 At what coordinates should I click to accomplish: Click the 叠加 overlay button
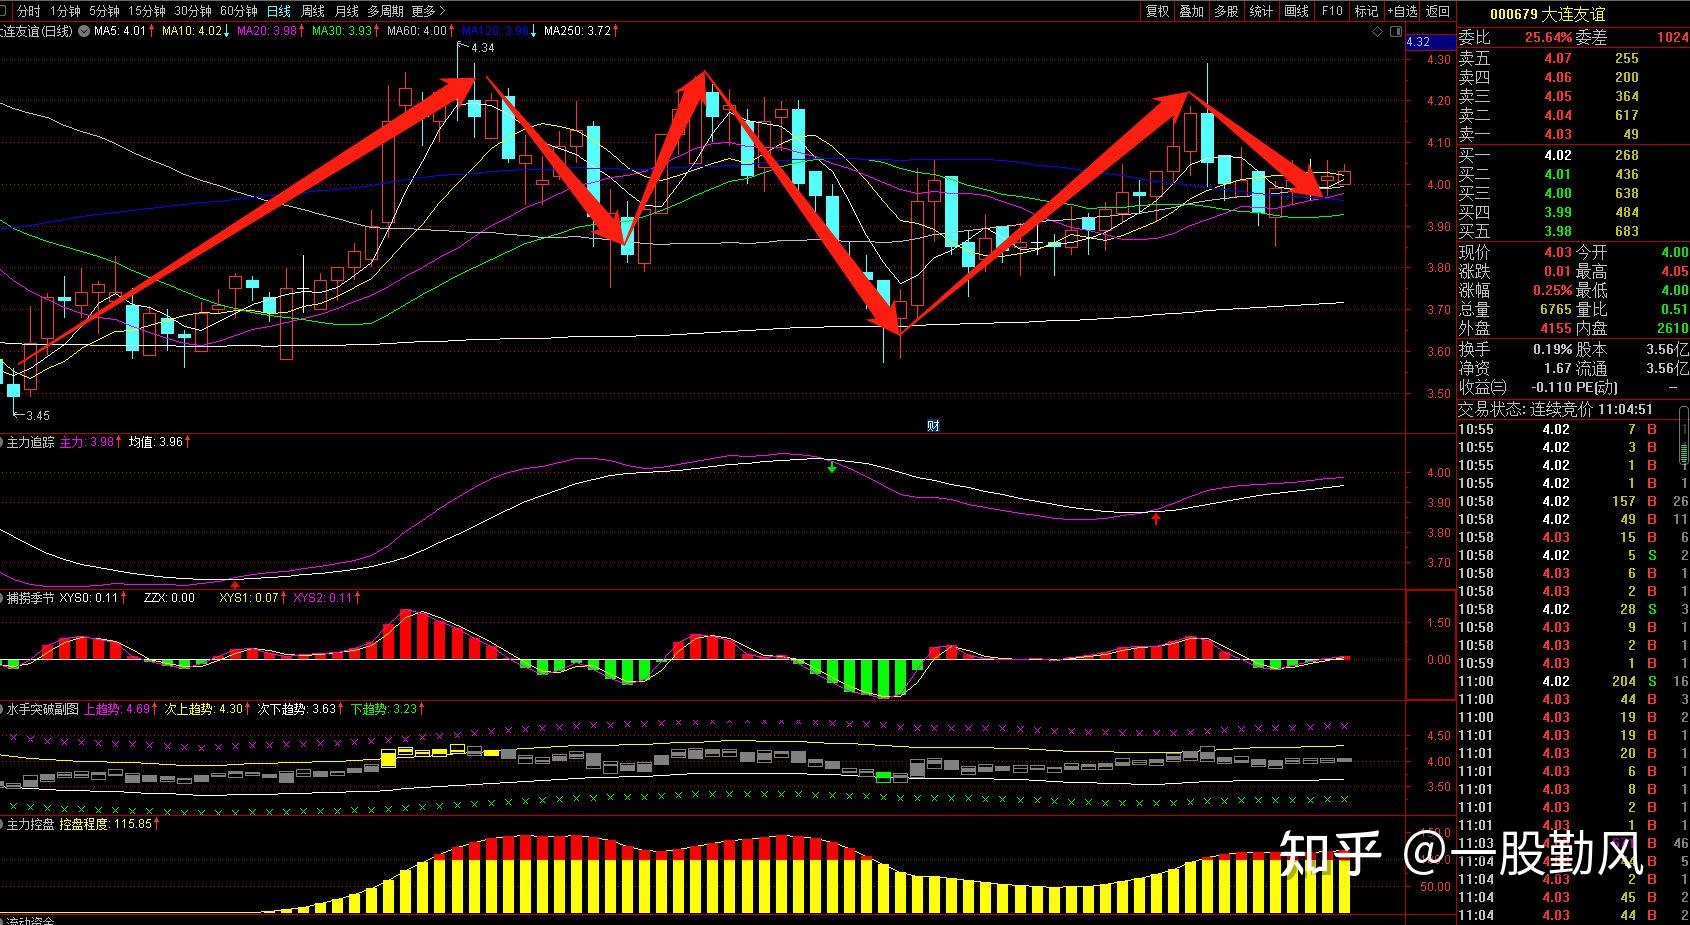[x=1191, y=11]
